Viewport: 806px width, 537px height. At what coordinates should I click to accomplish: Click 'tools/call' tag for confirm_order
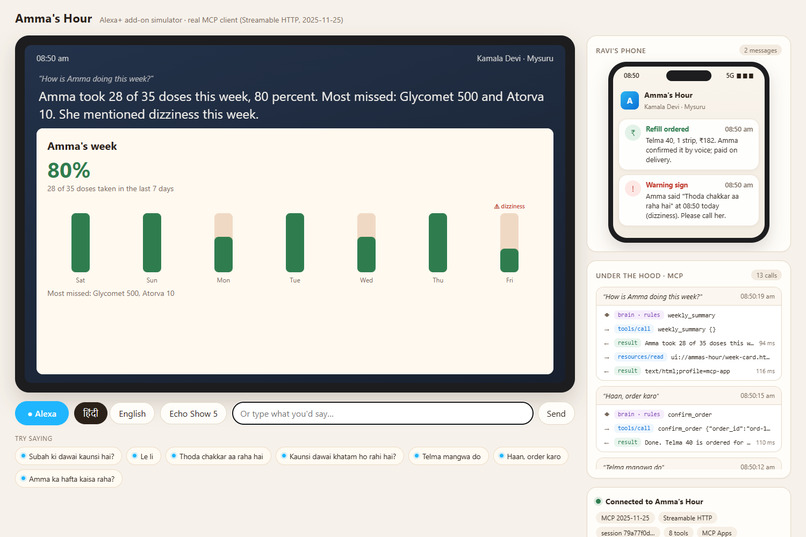point(634,428)
